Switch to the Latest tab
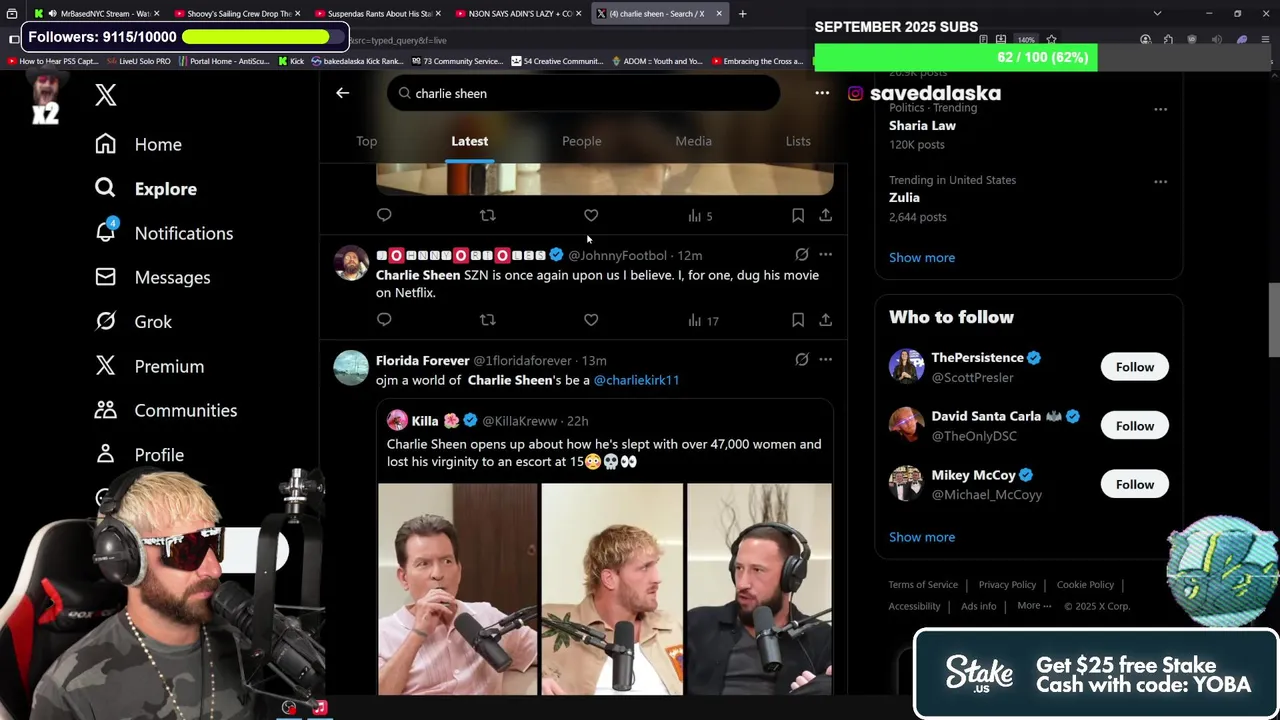Image resolution: width=1280 pixels, height=720 pixels. pyautogui.click(x=469, y=141)
